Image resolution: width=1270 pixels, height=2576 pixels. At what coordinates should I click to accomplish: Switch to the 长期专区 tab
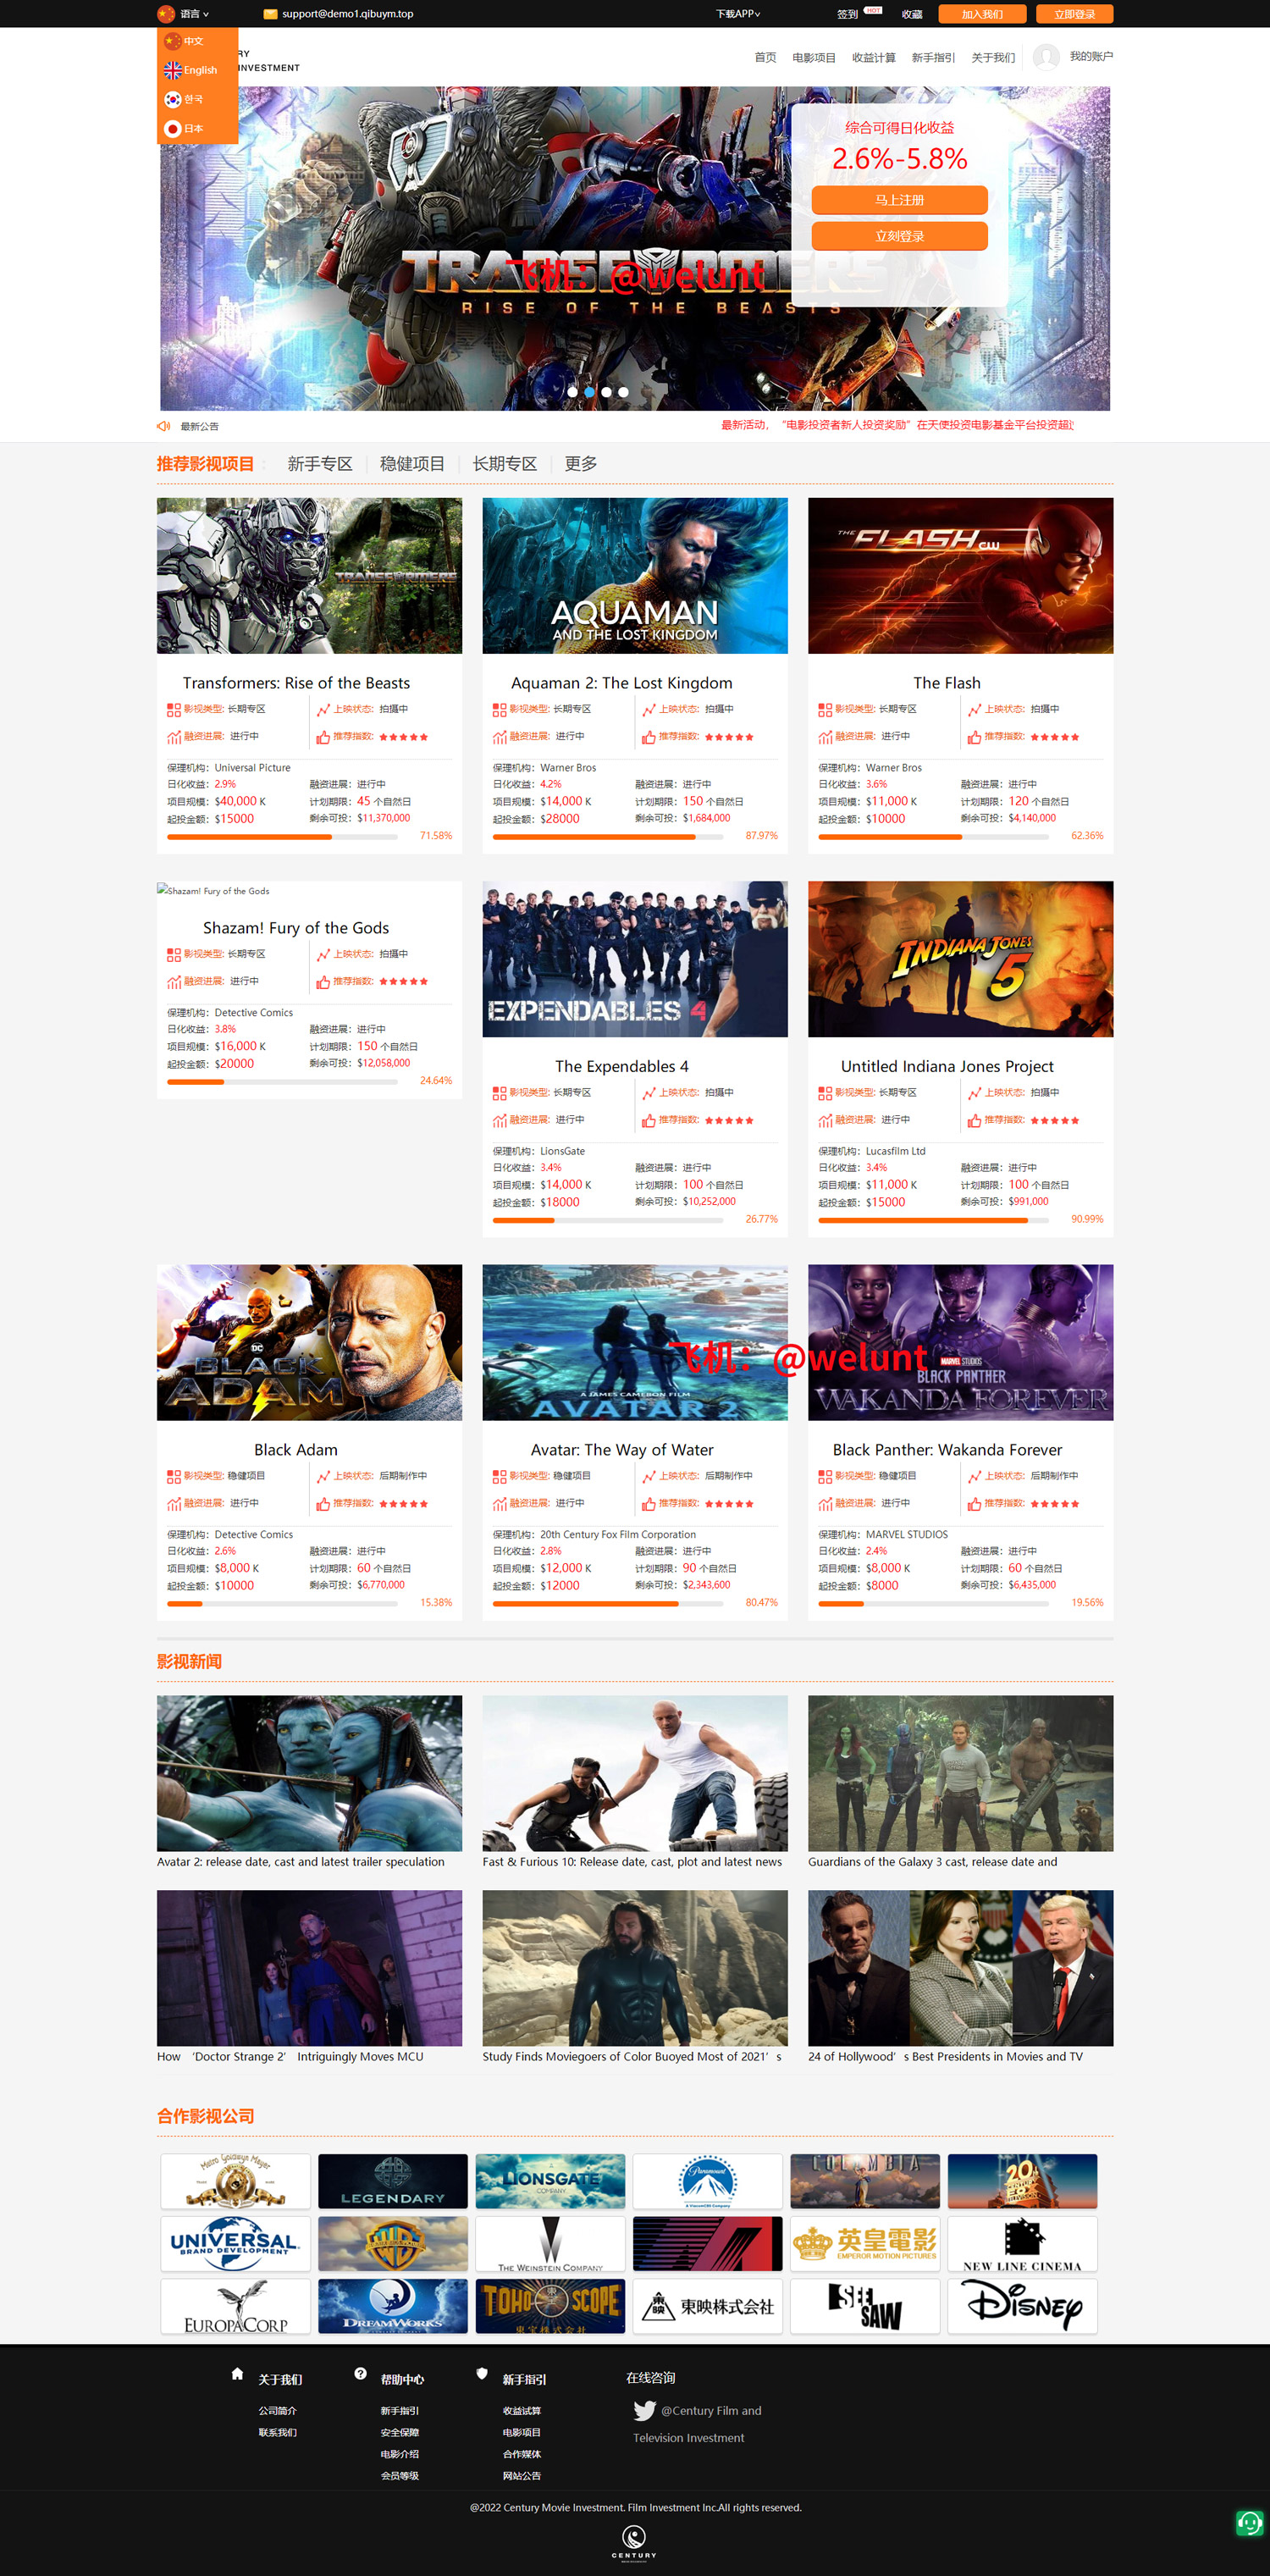(x=505, y=464)
